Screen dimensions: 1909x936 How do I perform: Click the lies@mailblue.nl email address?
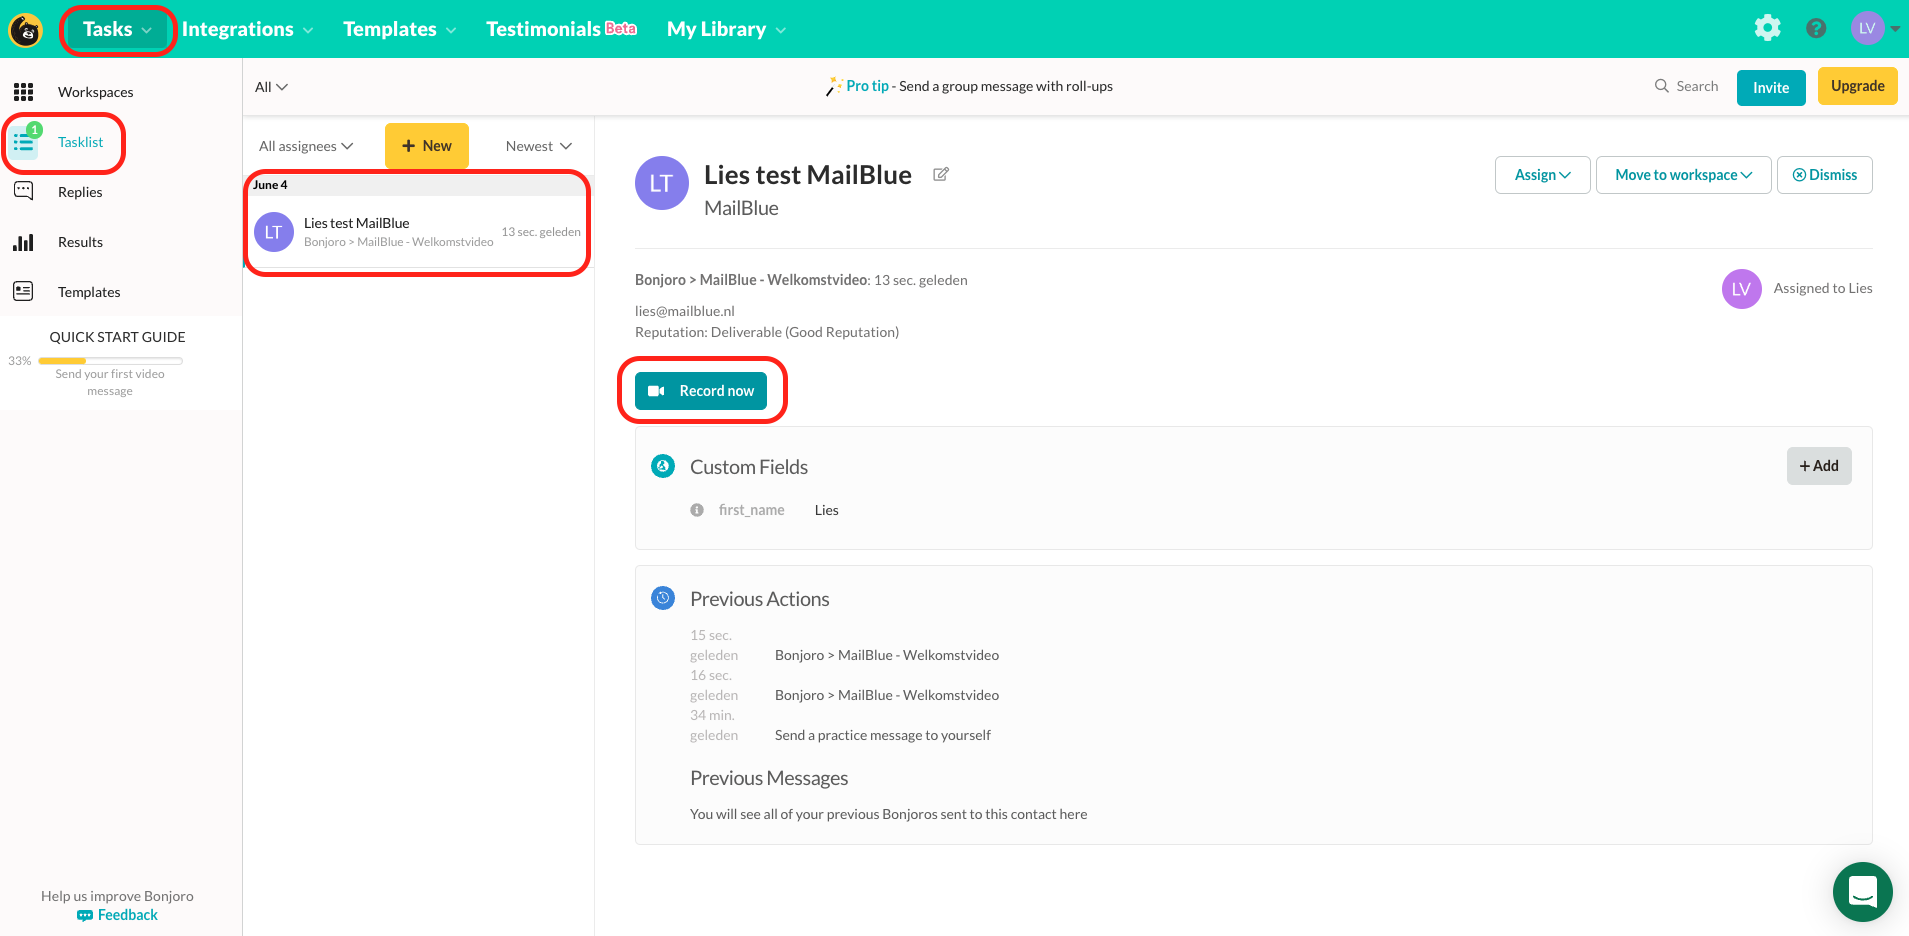(685, 311)
